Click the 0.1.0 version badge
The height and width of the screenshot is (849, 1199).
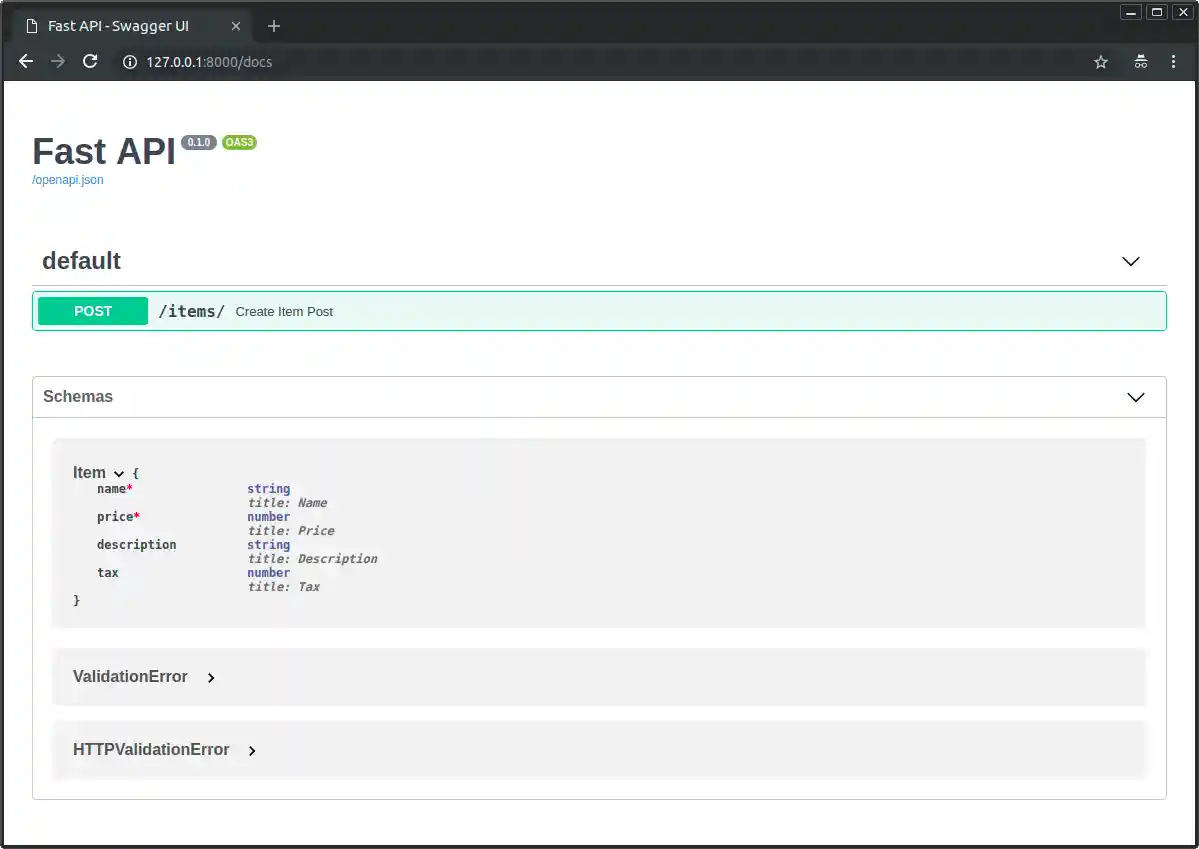(199, 142)
